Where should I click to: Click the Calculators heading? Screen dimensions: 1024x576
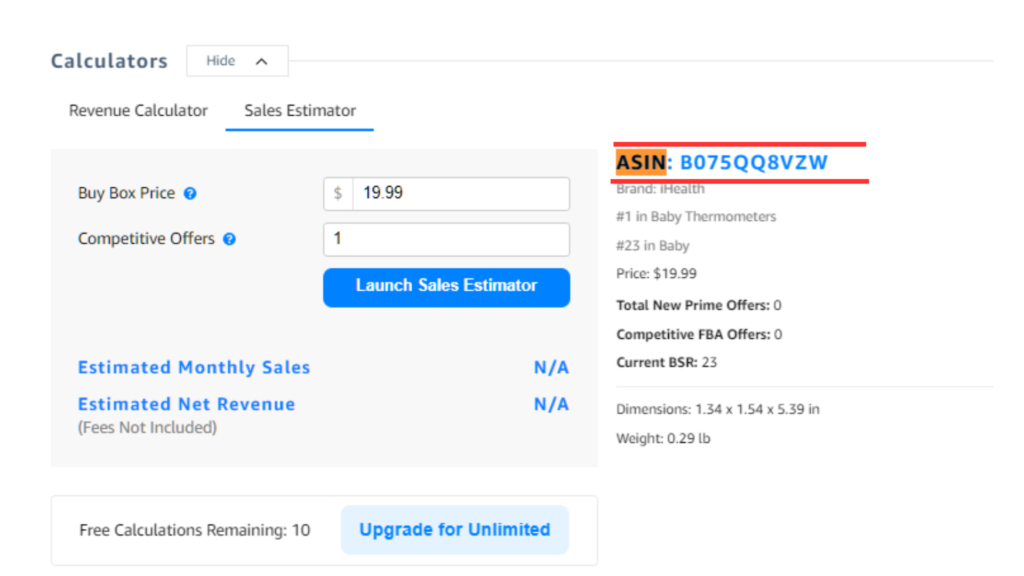(109, 60)
